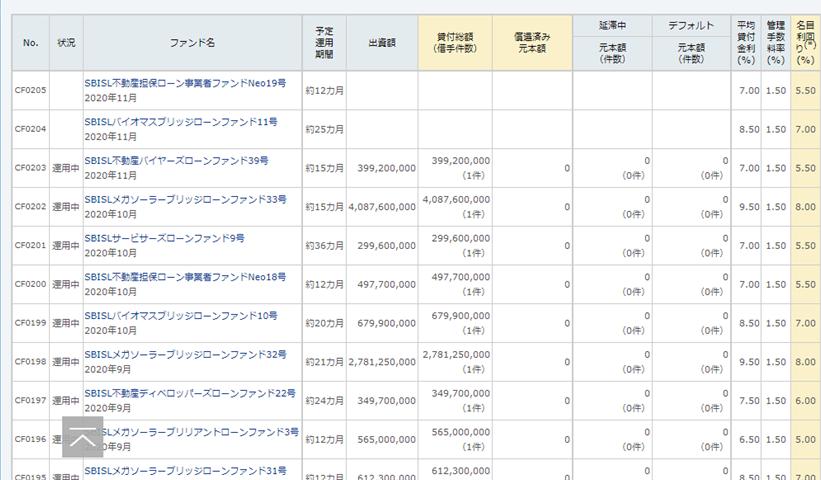Open SBISLサービサーズローンファンド9号 link
821x480 pixels.
point(164,238)
